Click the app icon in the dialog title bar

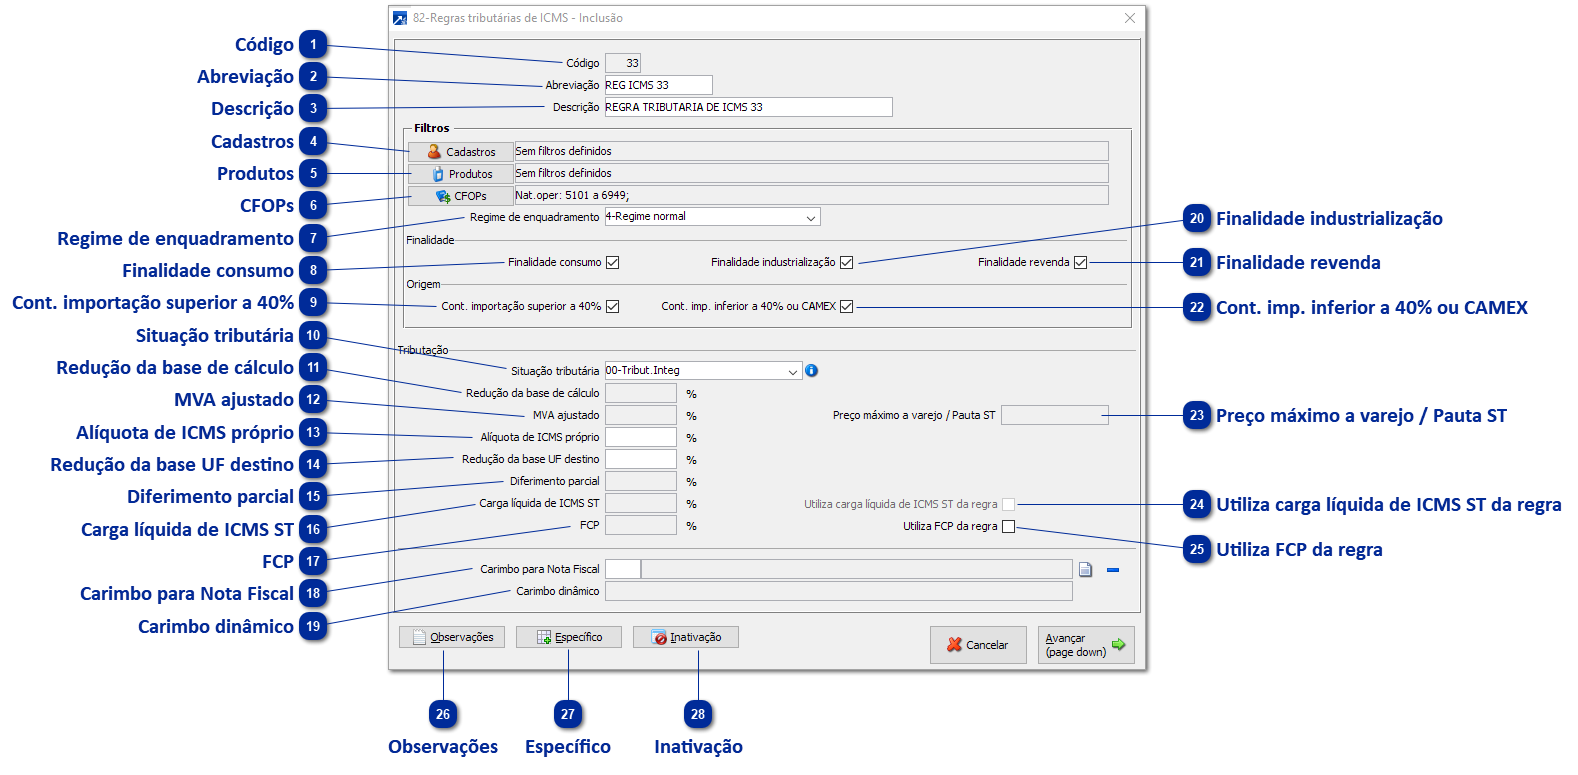coord(400,18)
